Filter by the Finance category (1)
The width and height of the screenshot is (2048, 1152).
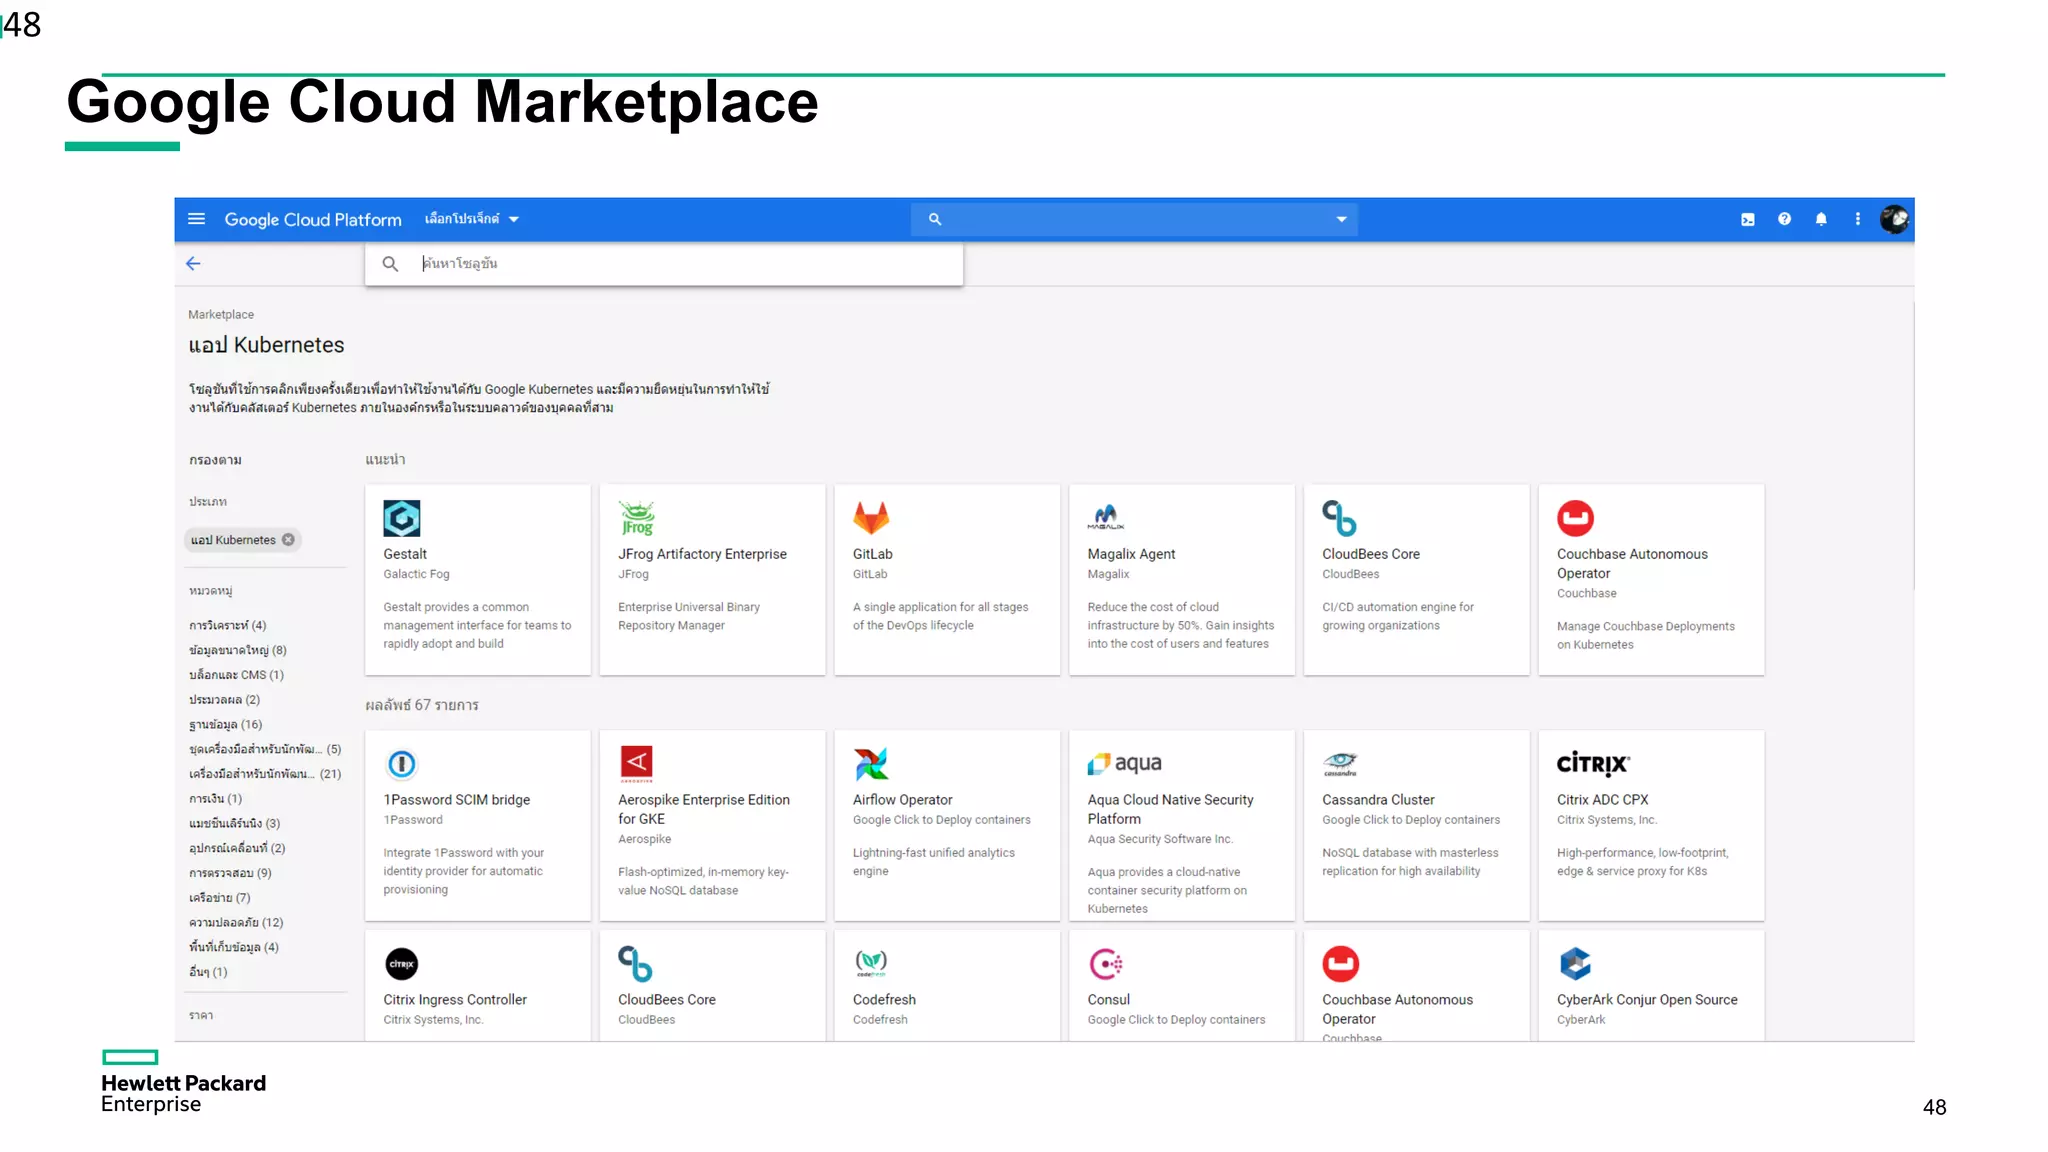[215, 799]
